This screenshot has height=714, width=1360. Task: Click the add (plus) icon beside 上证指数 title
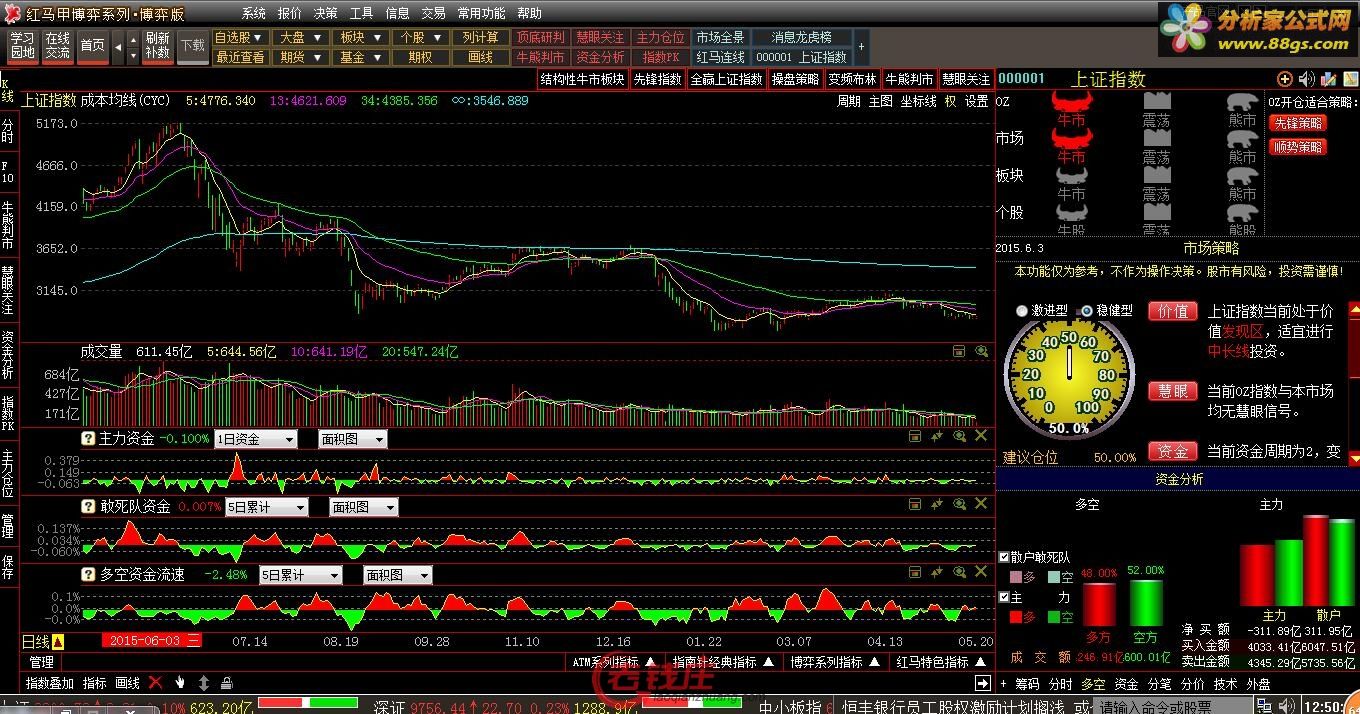click(x=1285, y=79)
